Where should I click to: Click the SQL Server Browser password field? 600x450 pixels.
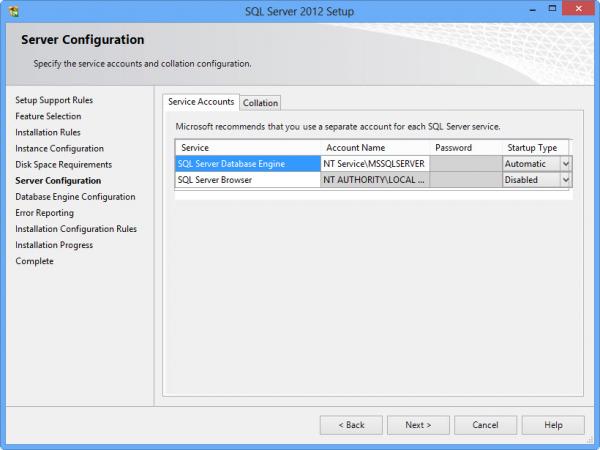tap(466, 180)
